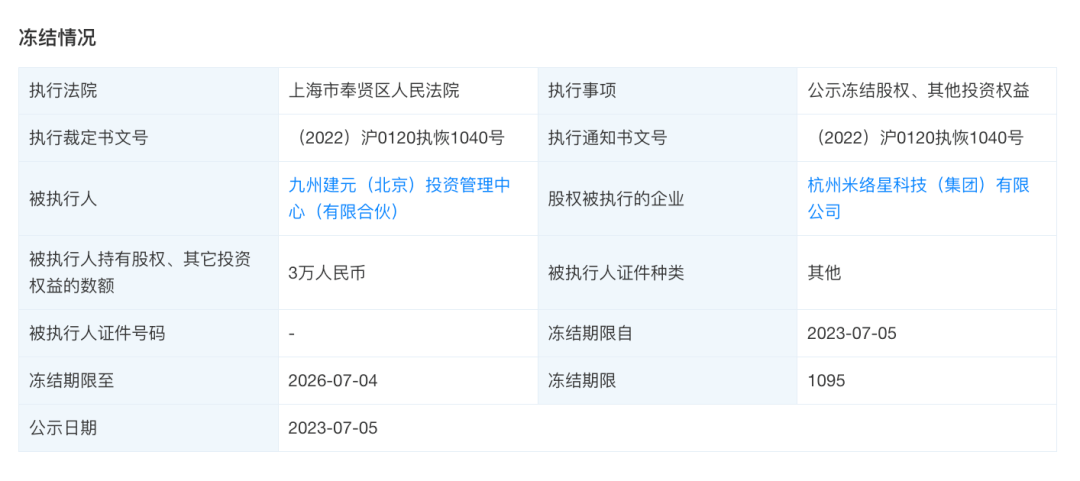The height and width of the screenshot is (481, 1080).
Task: Click the 1095 freeze period value
Action: (x=826, y=380)
